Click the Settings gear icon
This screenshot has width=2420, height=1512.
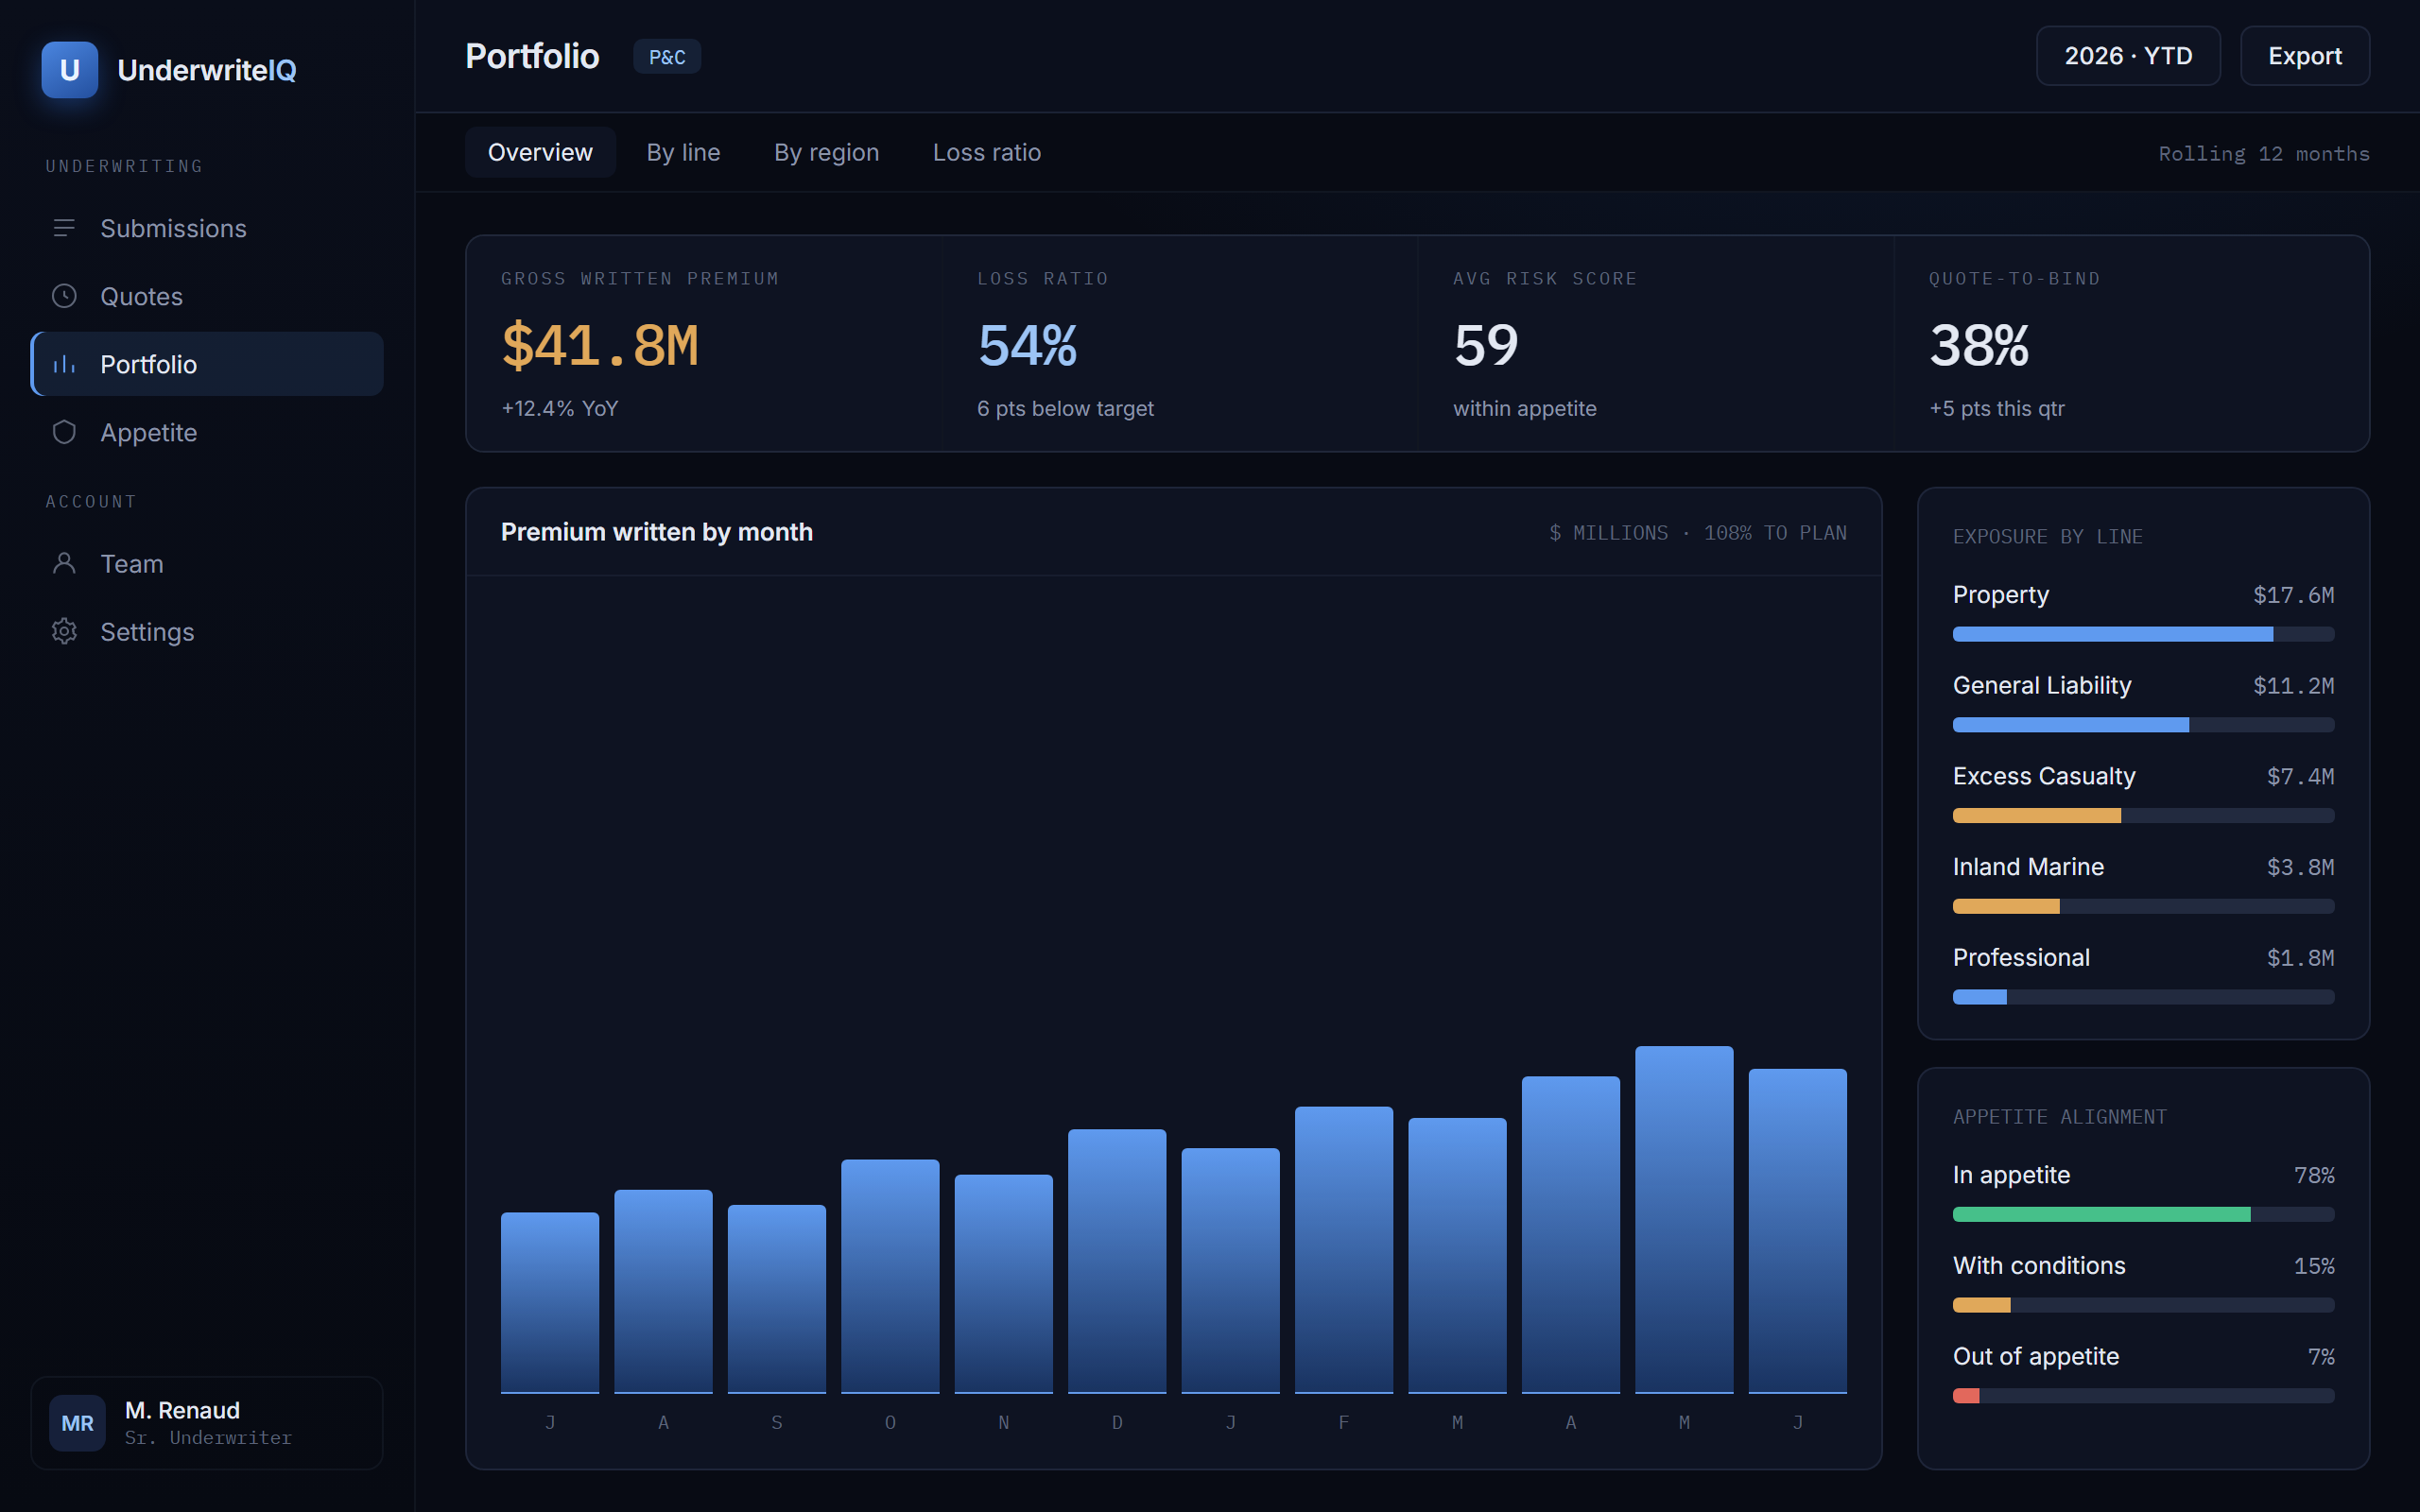pos(64,632)
